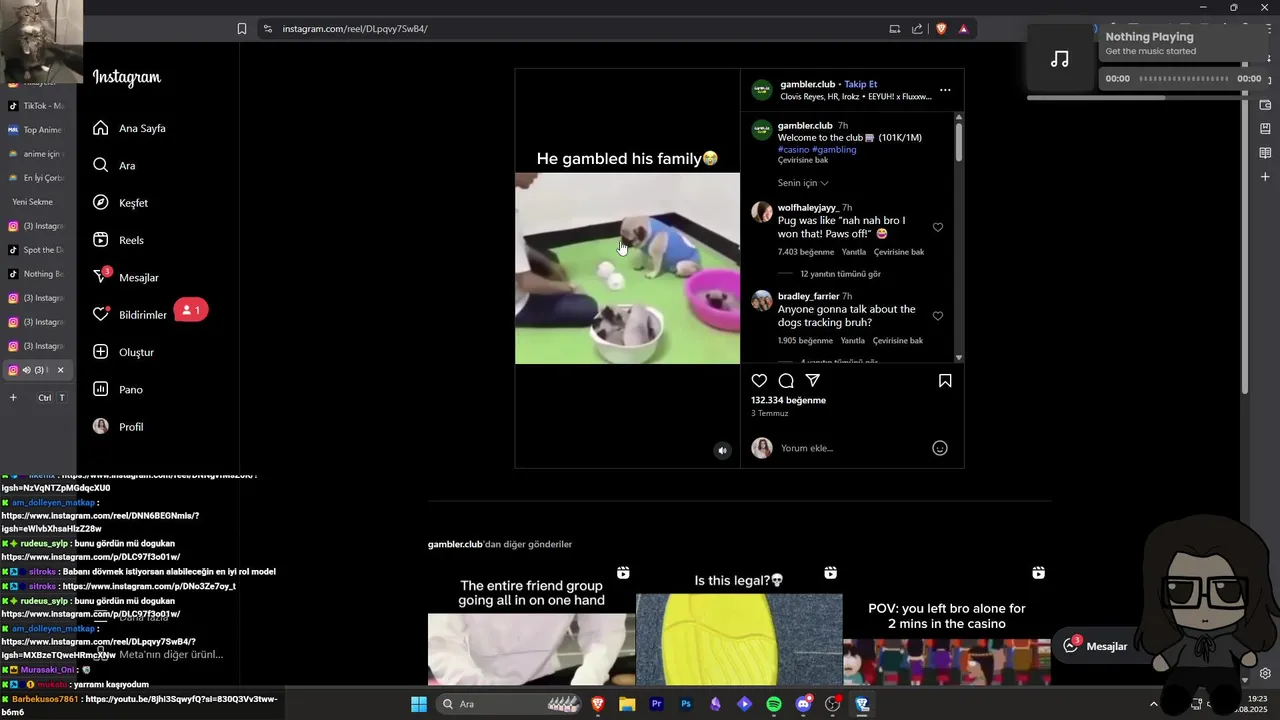This screenshot has width=1280, height=720.
Task: Click Çevirisine bak under post caption
Action: tap(803, 160)
